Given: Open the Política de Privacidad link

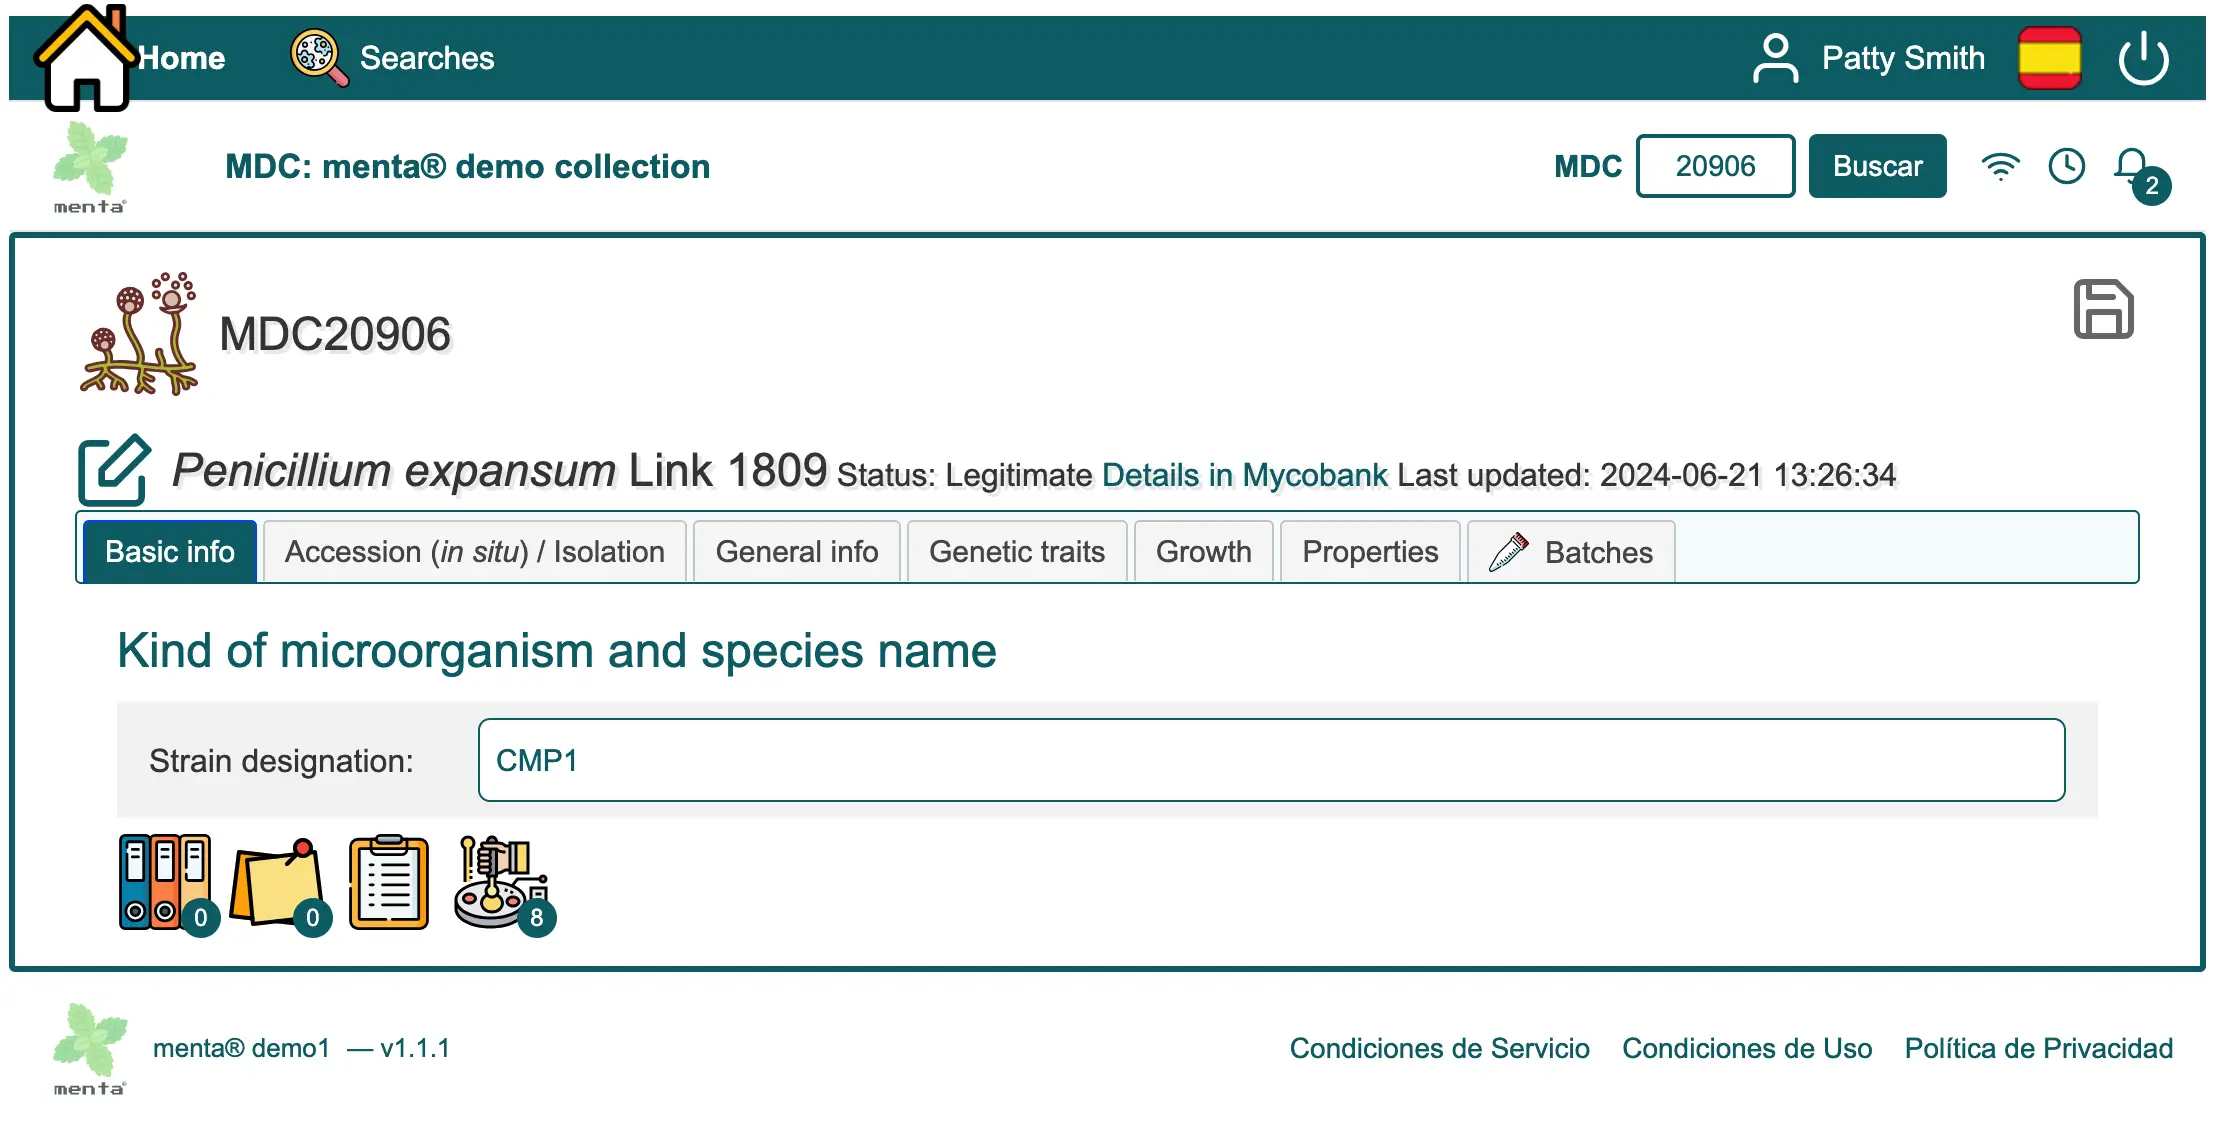Looking at the screenshot, I should (x=2038, y=1048).
